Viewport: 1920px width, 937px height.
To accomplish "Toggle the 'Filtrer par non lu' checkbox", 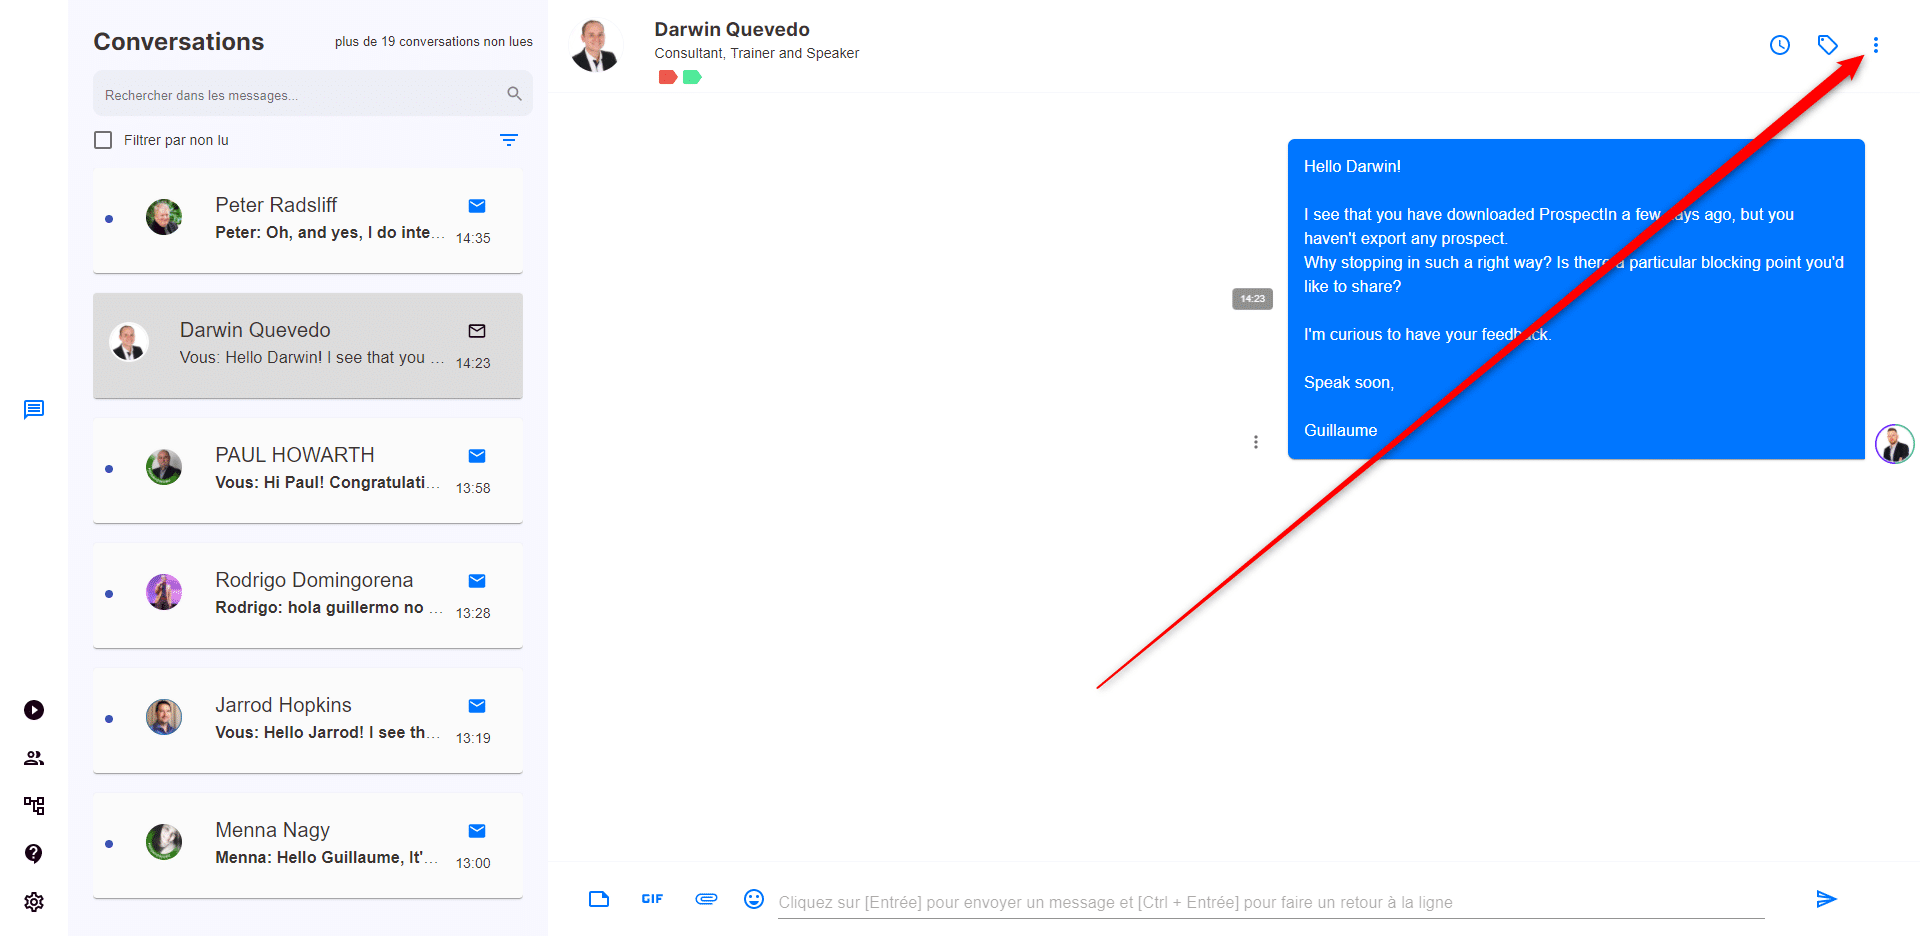I will (103, 140).
